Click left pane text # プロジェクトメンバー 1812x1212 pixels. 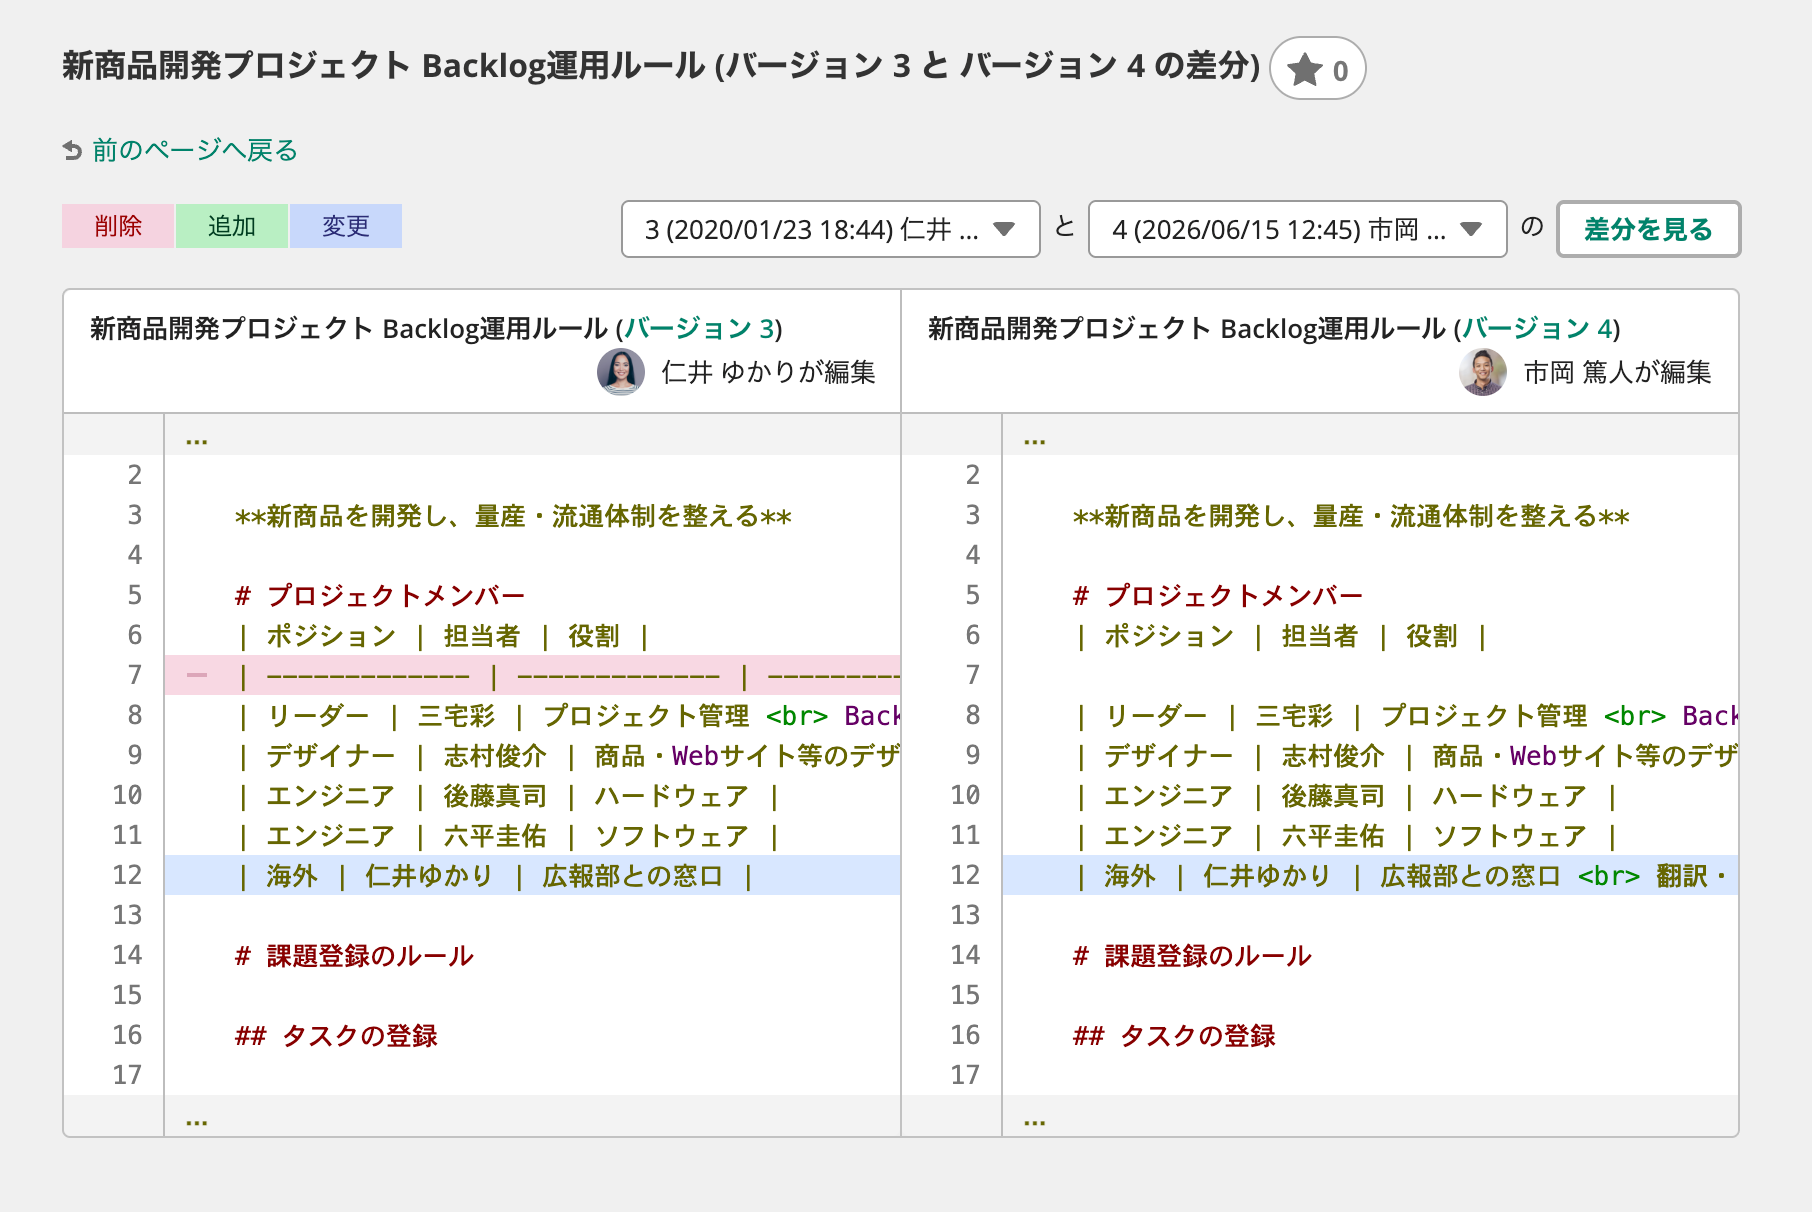[x=380, y=596]
